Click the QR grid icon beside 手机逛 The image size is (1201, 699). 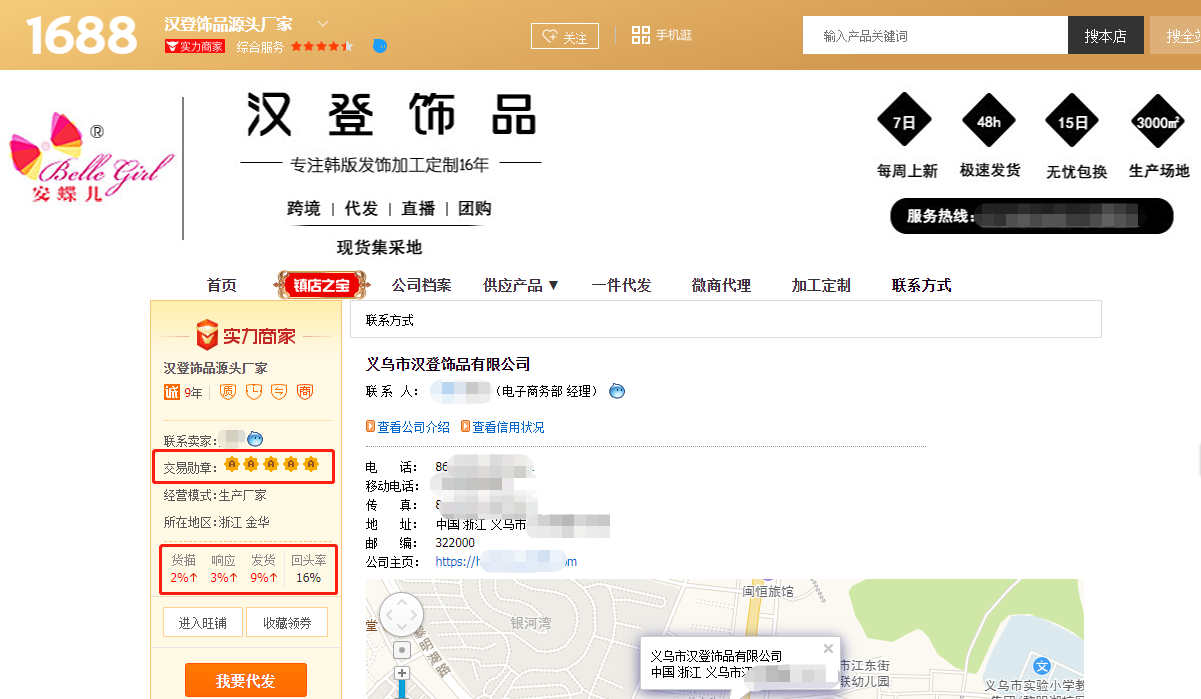tap(641, 35)
